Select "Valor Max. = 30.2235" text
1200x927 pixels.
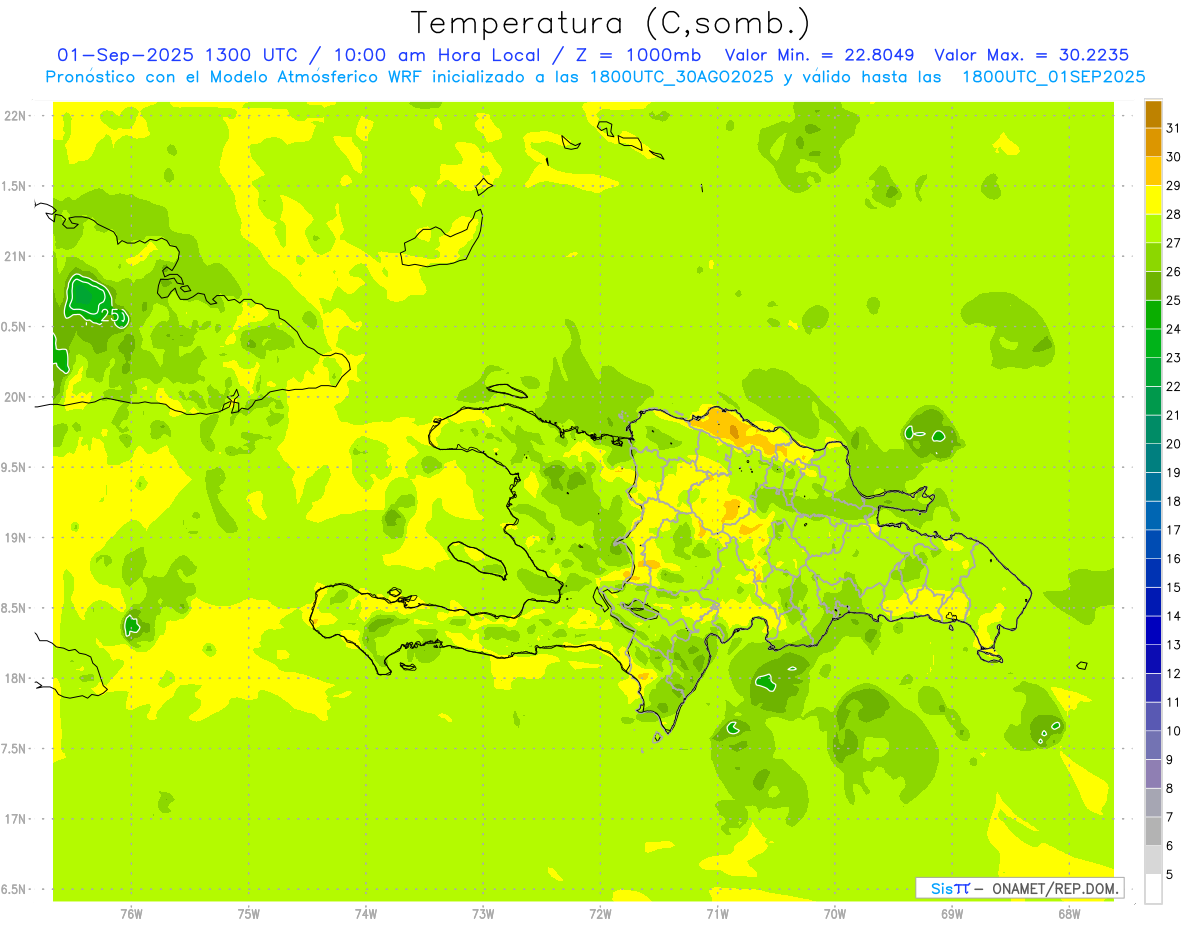pyautogui.click(x=1030, y=55)
